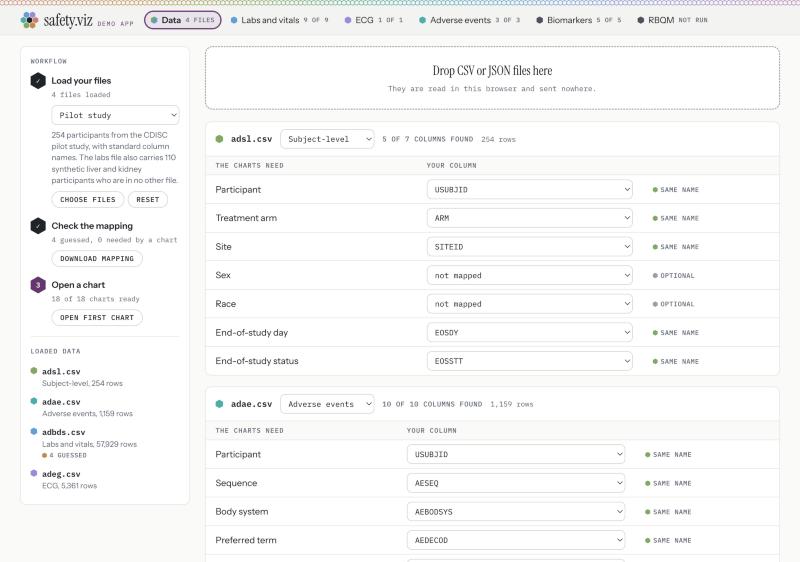Screen dimensions: 800x562
Task: Go to the ECG tab
Action: (x=373, y=20)
